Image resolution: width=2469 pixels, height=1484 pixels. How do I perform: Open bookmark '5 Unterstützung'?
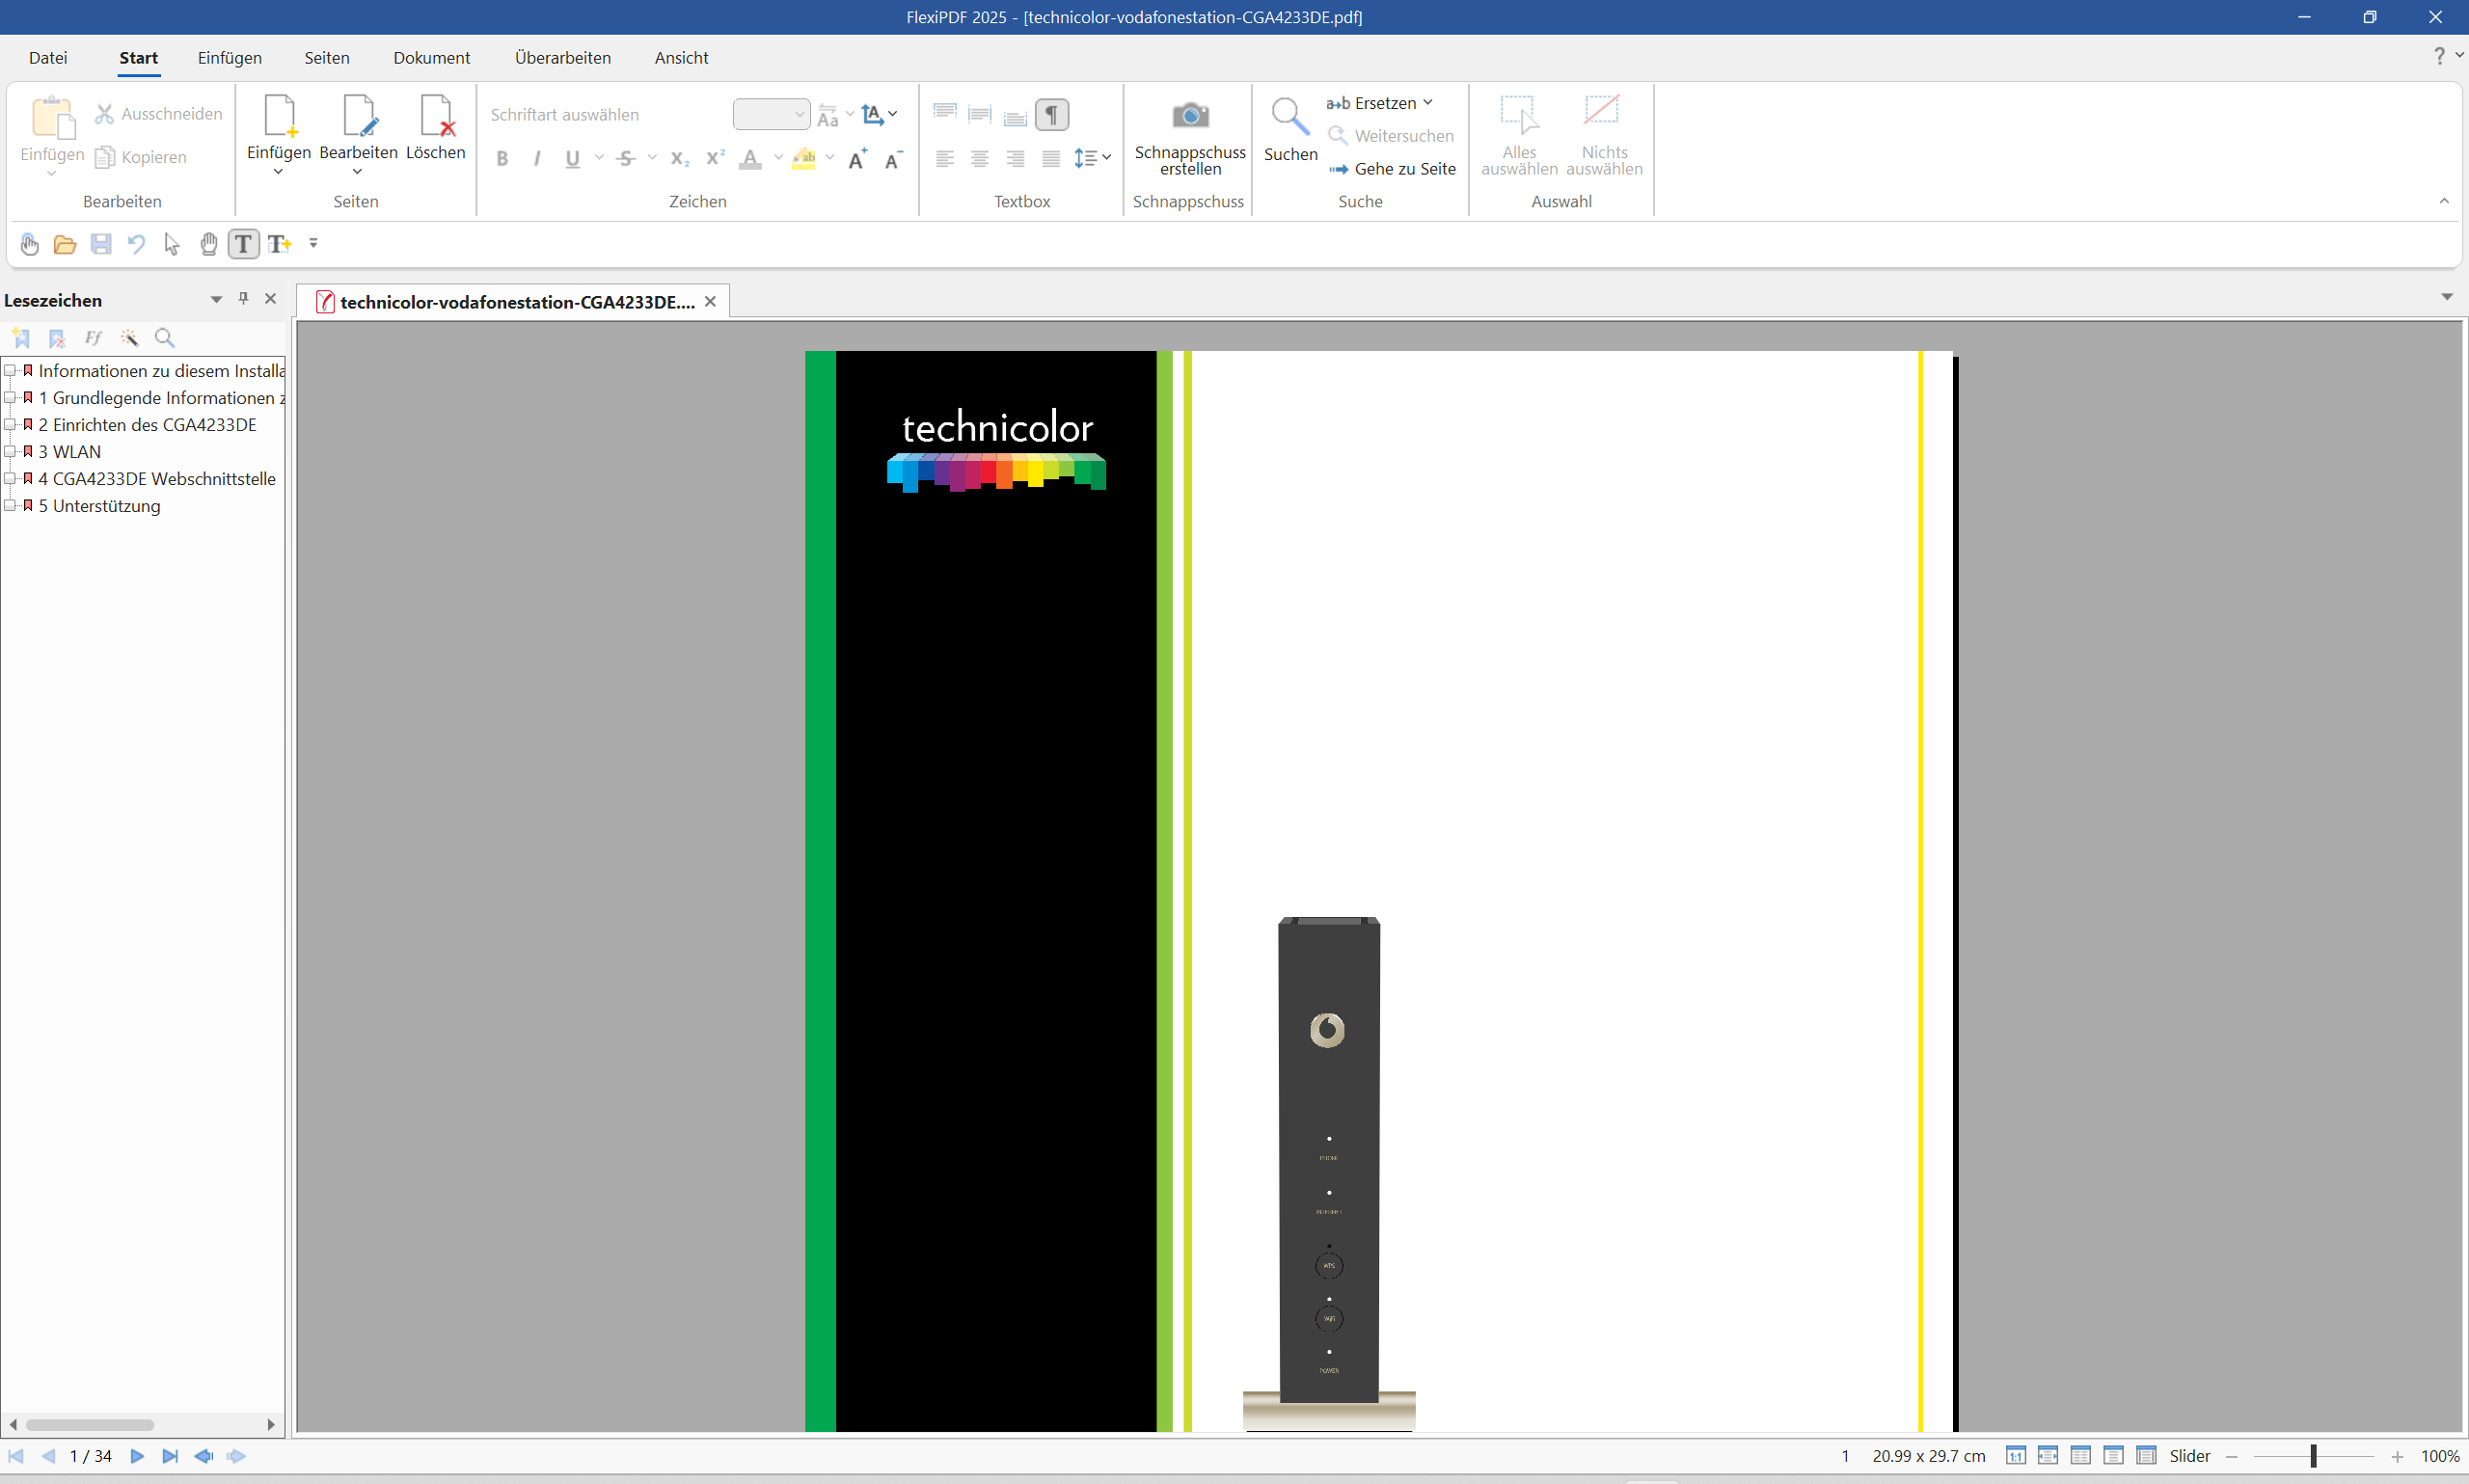[106, 506]
